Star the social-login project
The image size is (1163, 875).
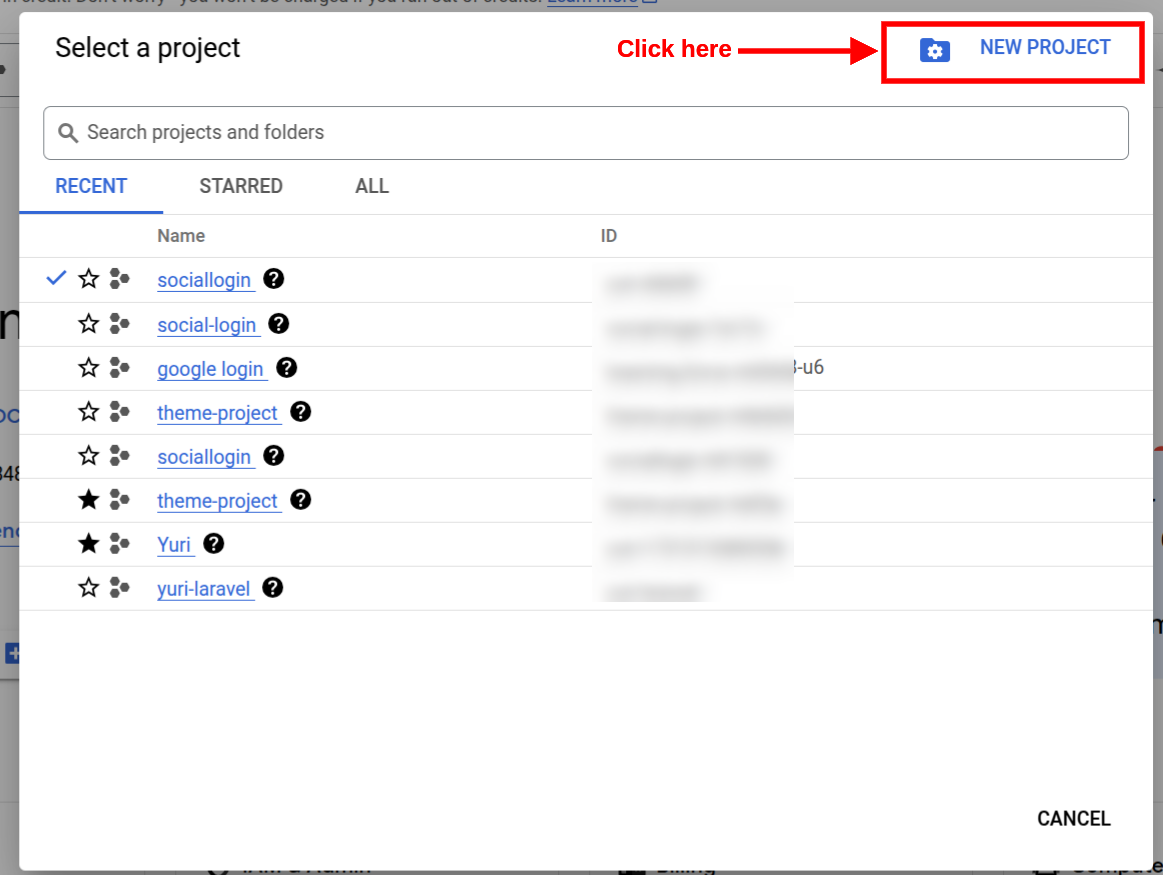[89, 324]
